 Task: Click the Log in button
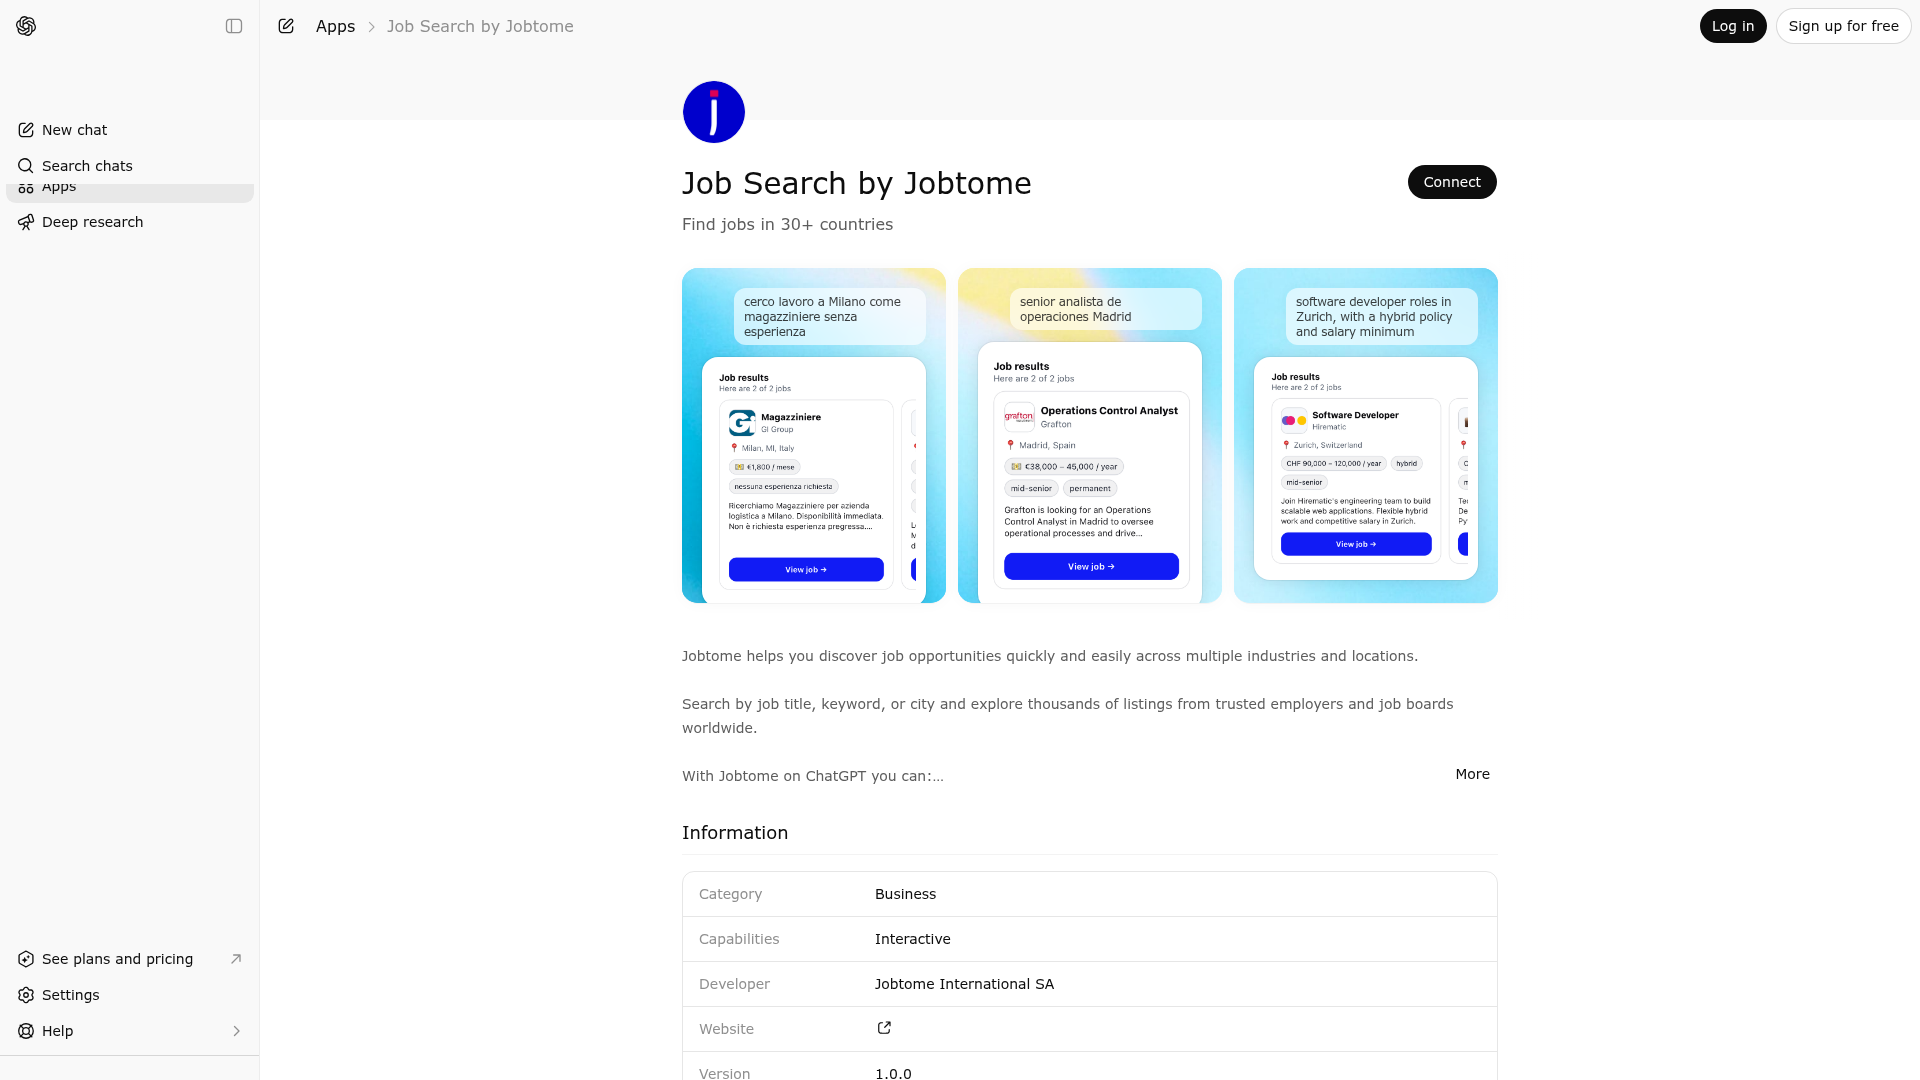pos(1733,26)
